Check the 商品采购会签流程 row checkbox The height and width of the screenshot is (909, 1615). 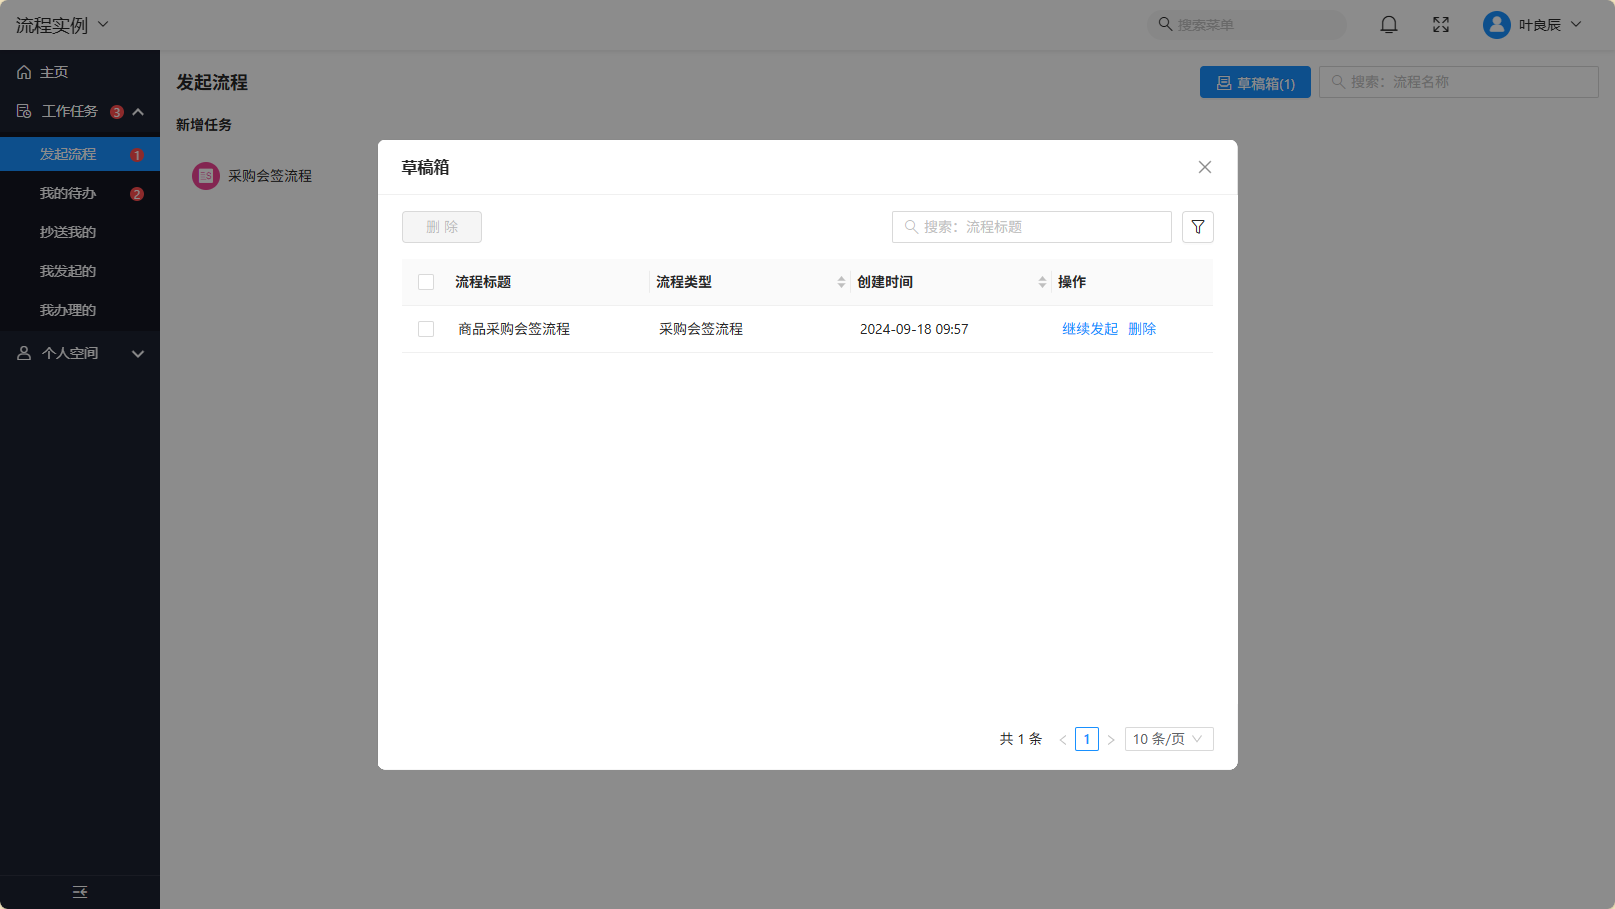426,329
